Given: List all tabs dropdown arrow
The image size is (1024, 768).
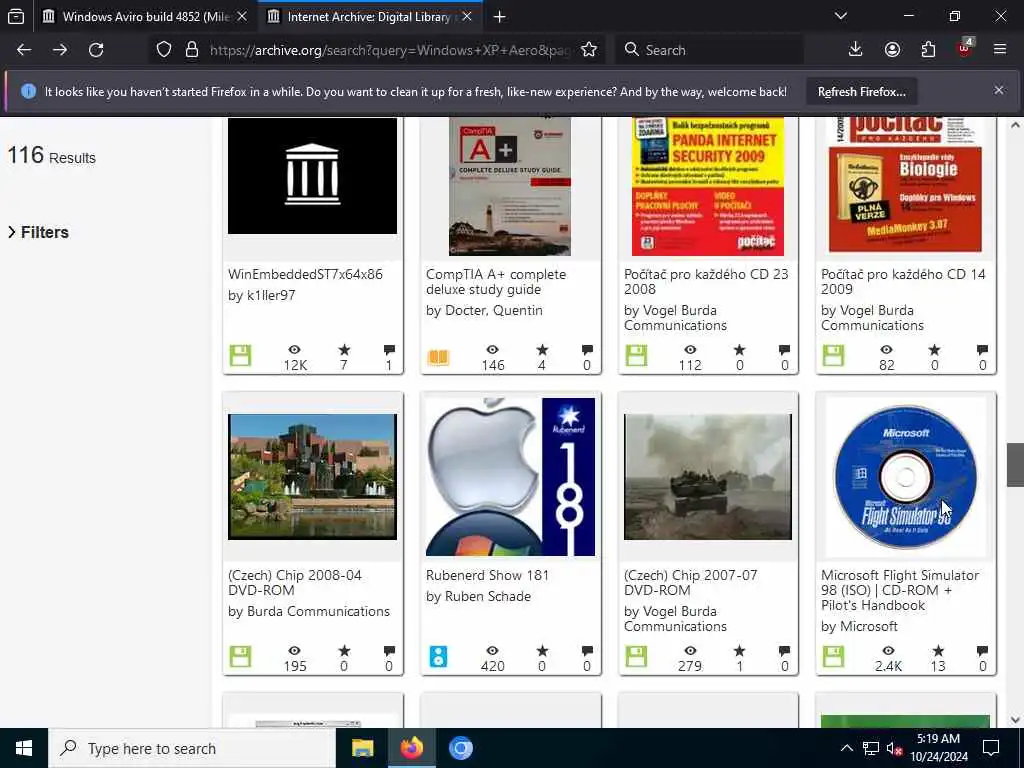Looking at the screenshot, I should 841,16.
